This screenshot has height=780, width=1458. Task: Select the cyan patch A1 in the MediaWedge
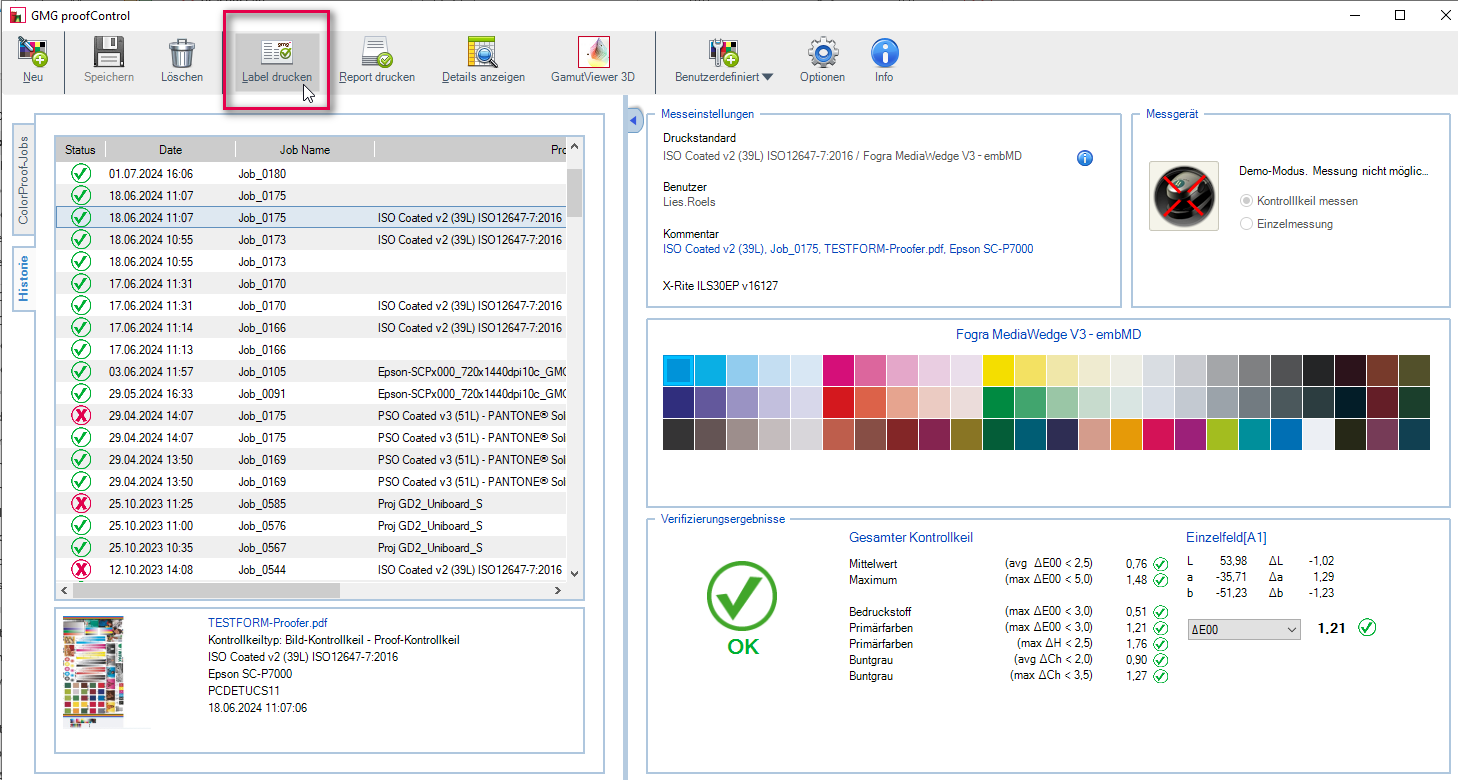pos(678,370)
